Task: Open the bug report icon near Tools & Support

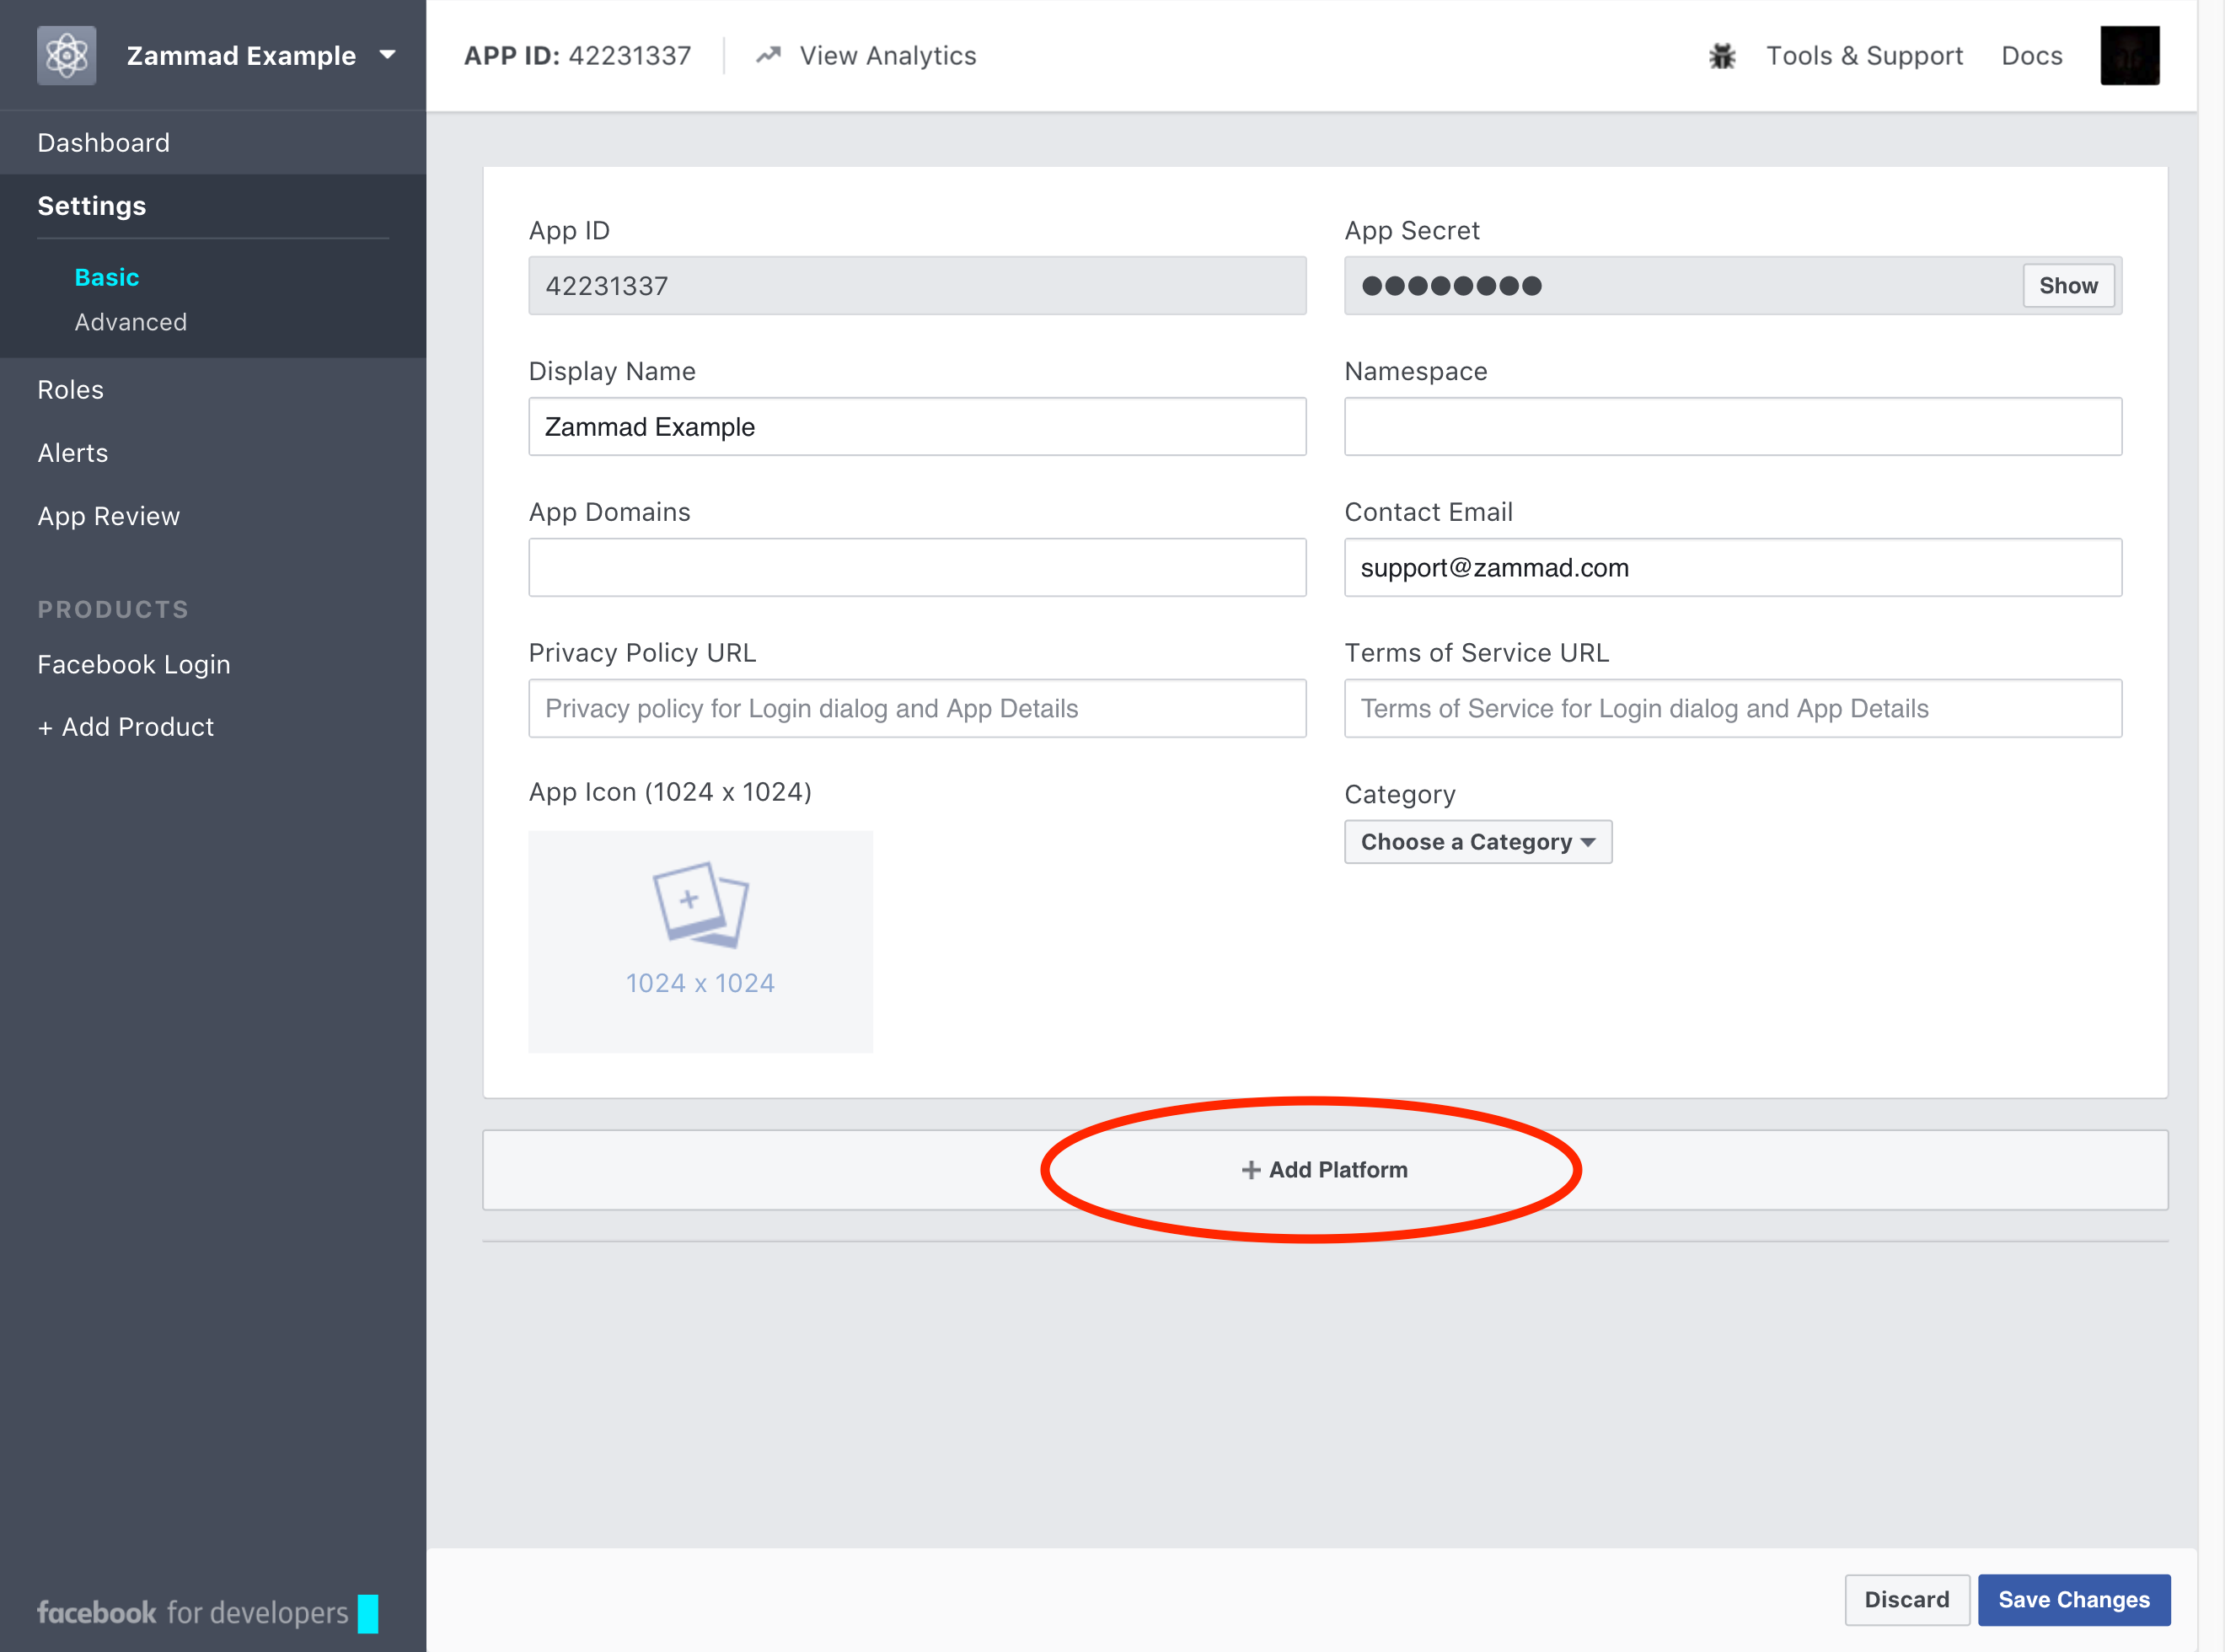Action: pyautogui.click(x=1721, y=56)
